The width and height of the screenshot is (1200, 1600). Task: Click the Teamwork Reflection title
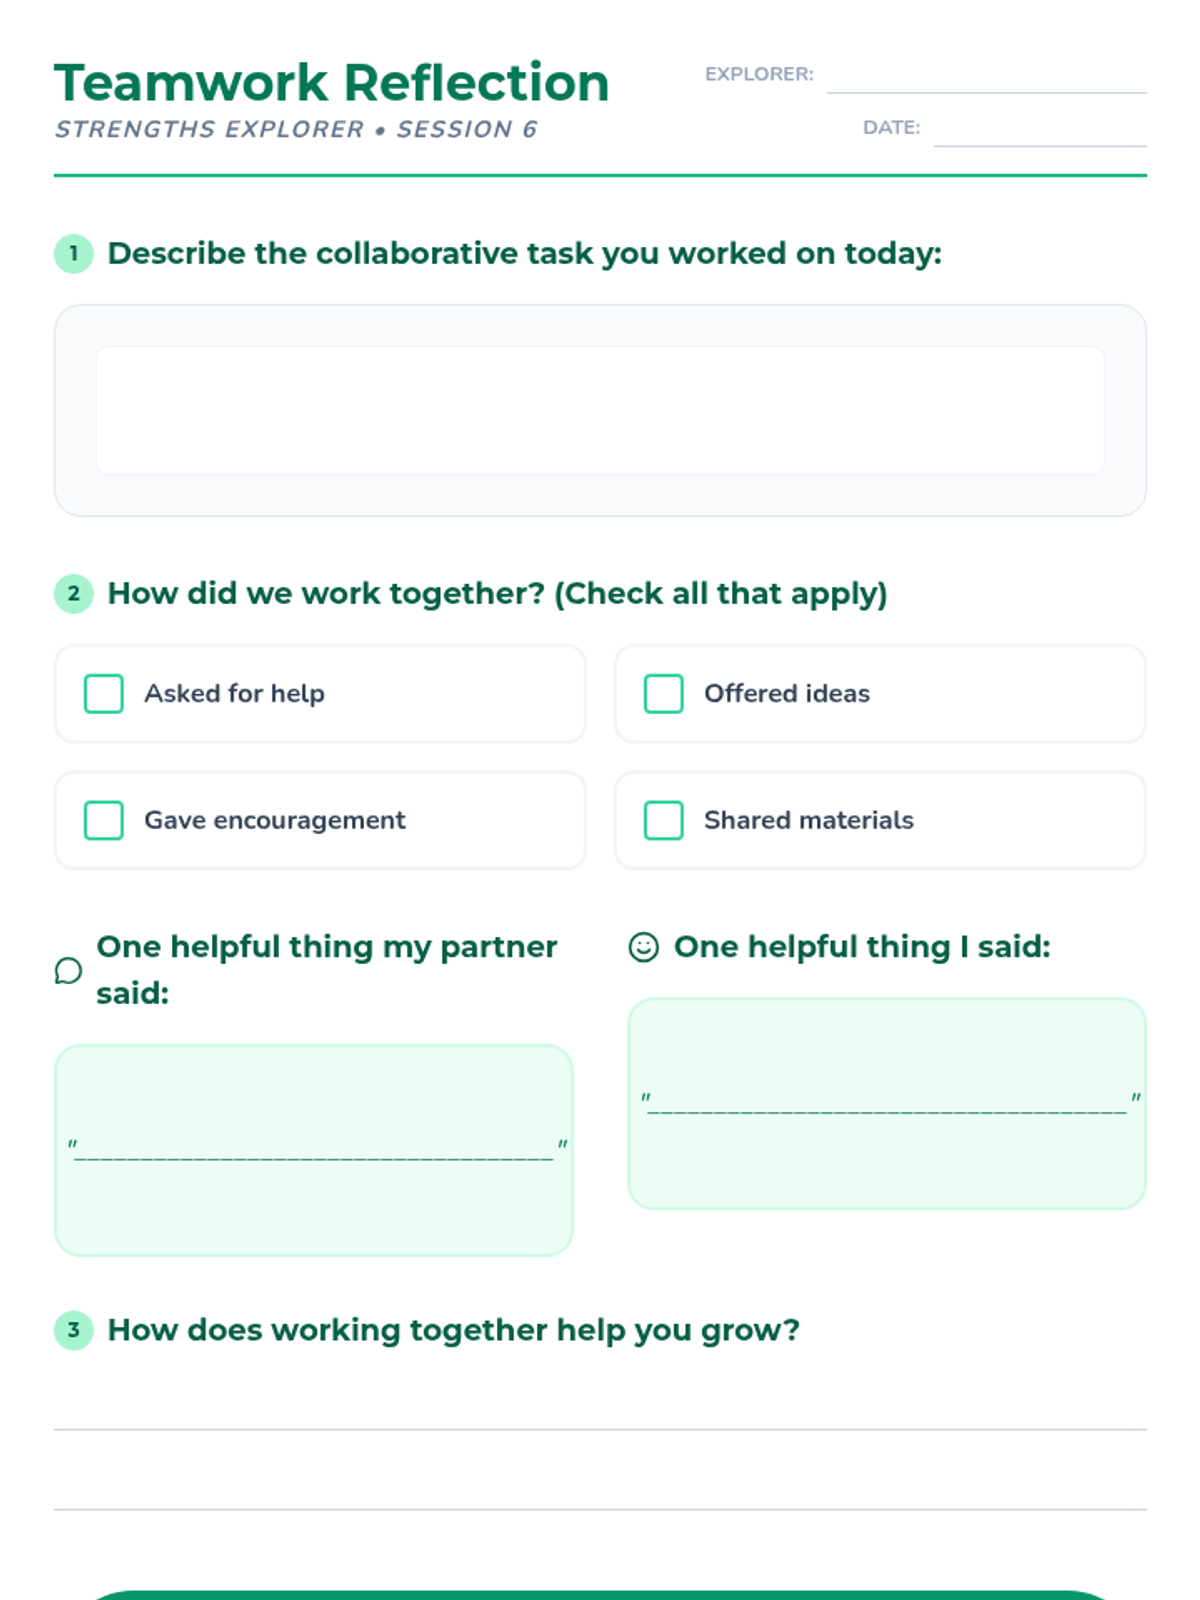coord(331,83)
